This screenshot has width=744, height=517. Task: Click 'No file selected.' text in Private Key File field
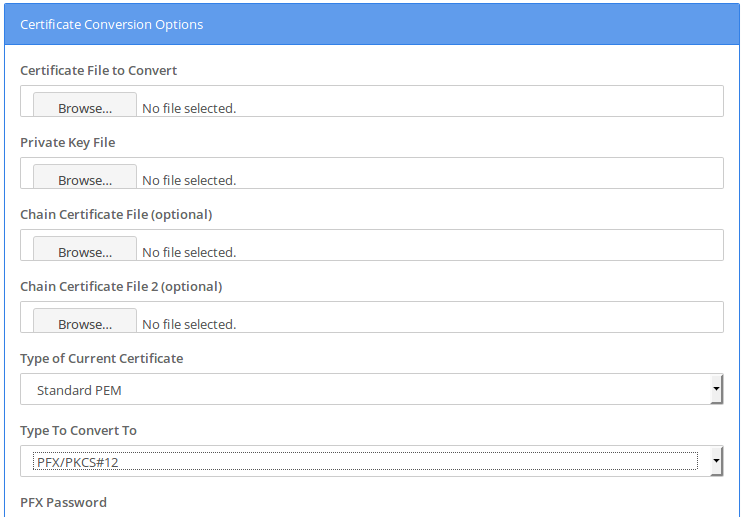coord(189,181)
